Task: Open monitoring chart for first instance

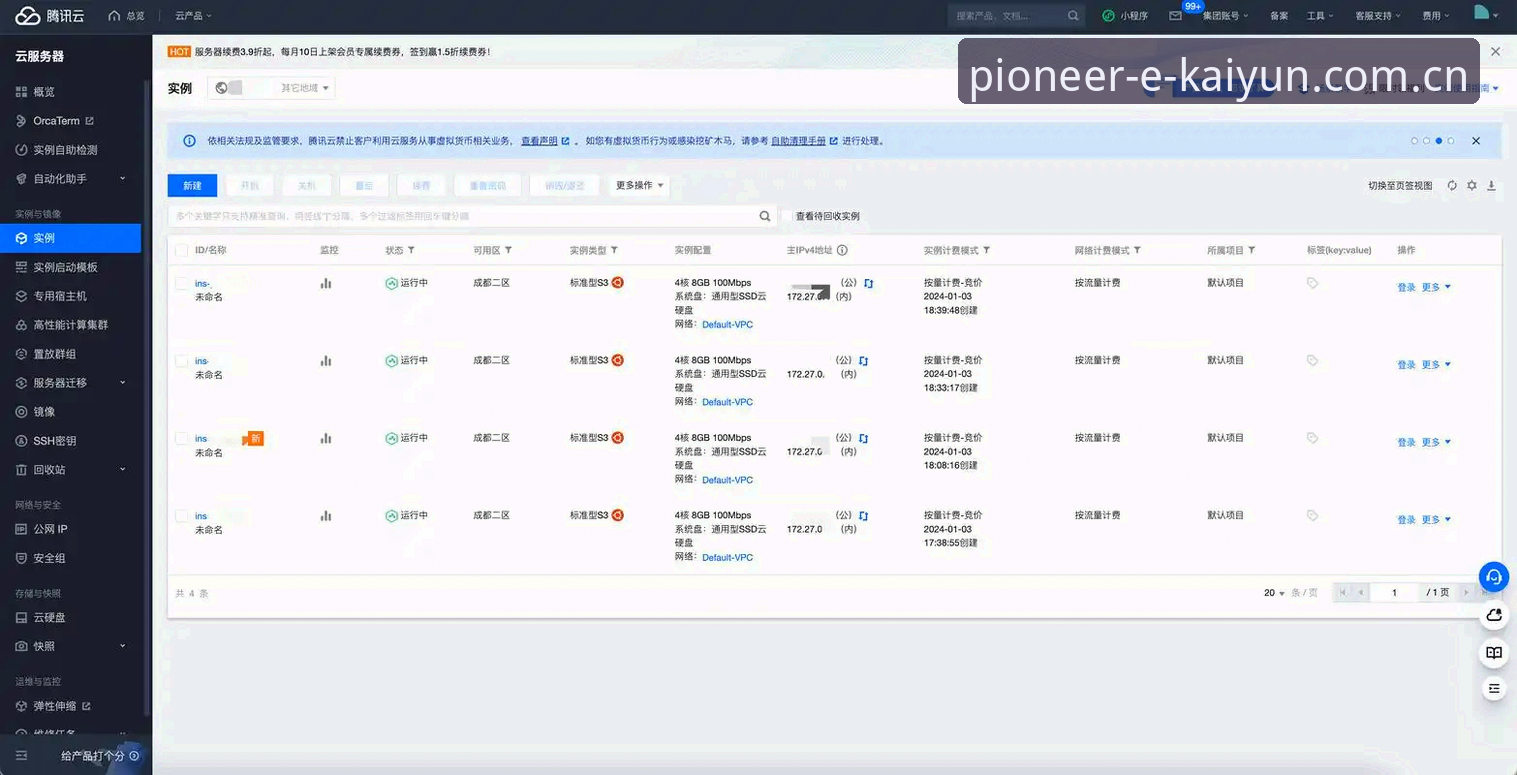Action: (x=325, y=284)
